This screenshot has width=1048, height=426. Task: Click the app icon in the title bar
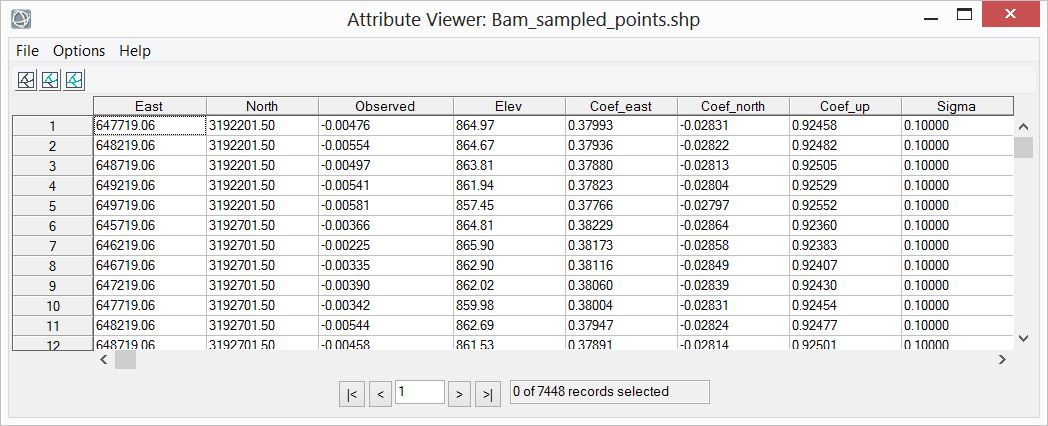pyautogui.click(x=21, y=18)
